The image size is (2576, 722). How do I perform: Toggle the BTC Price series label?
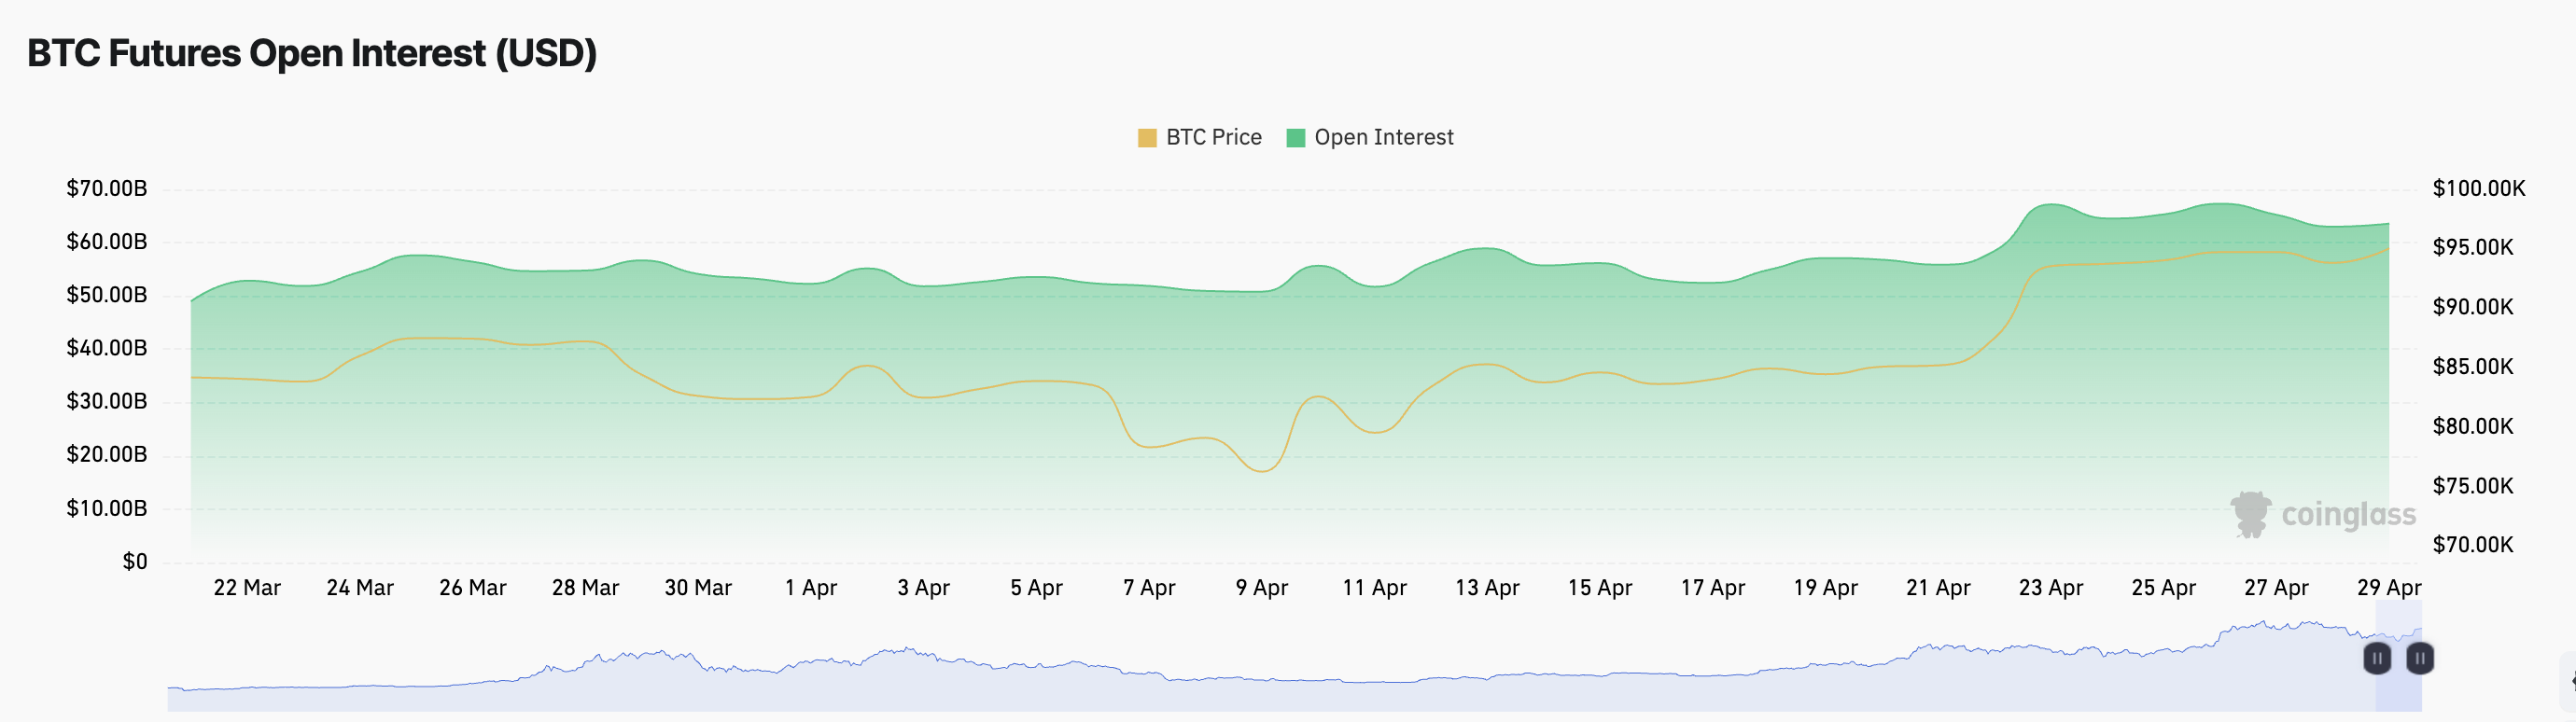1213,138
